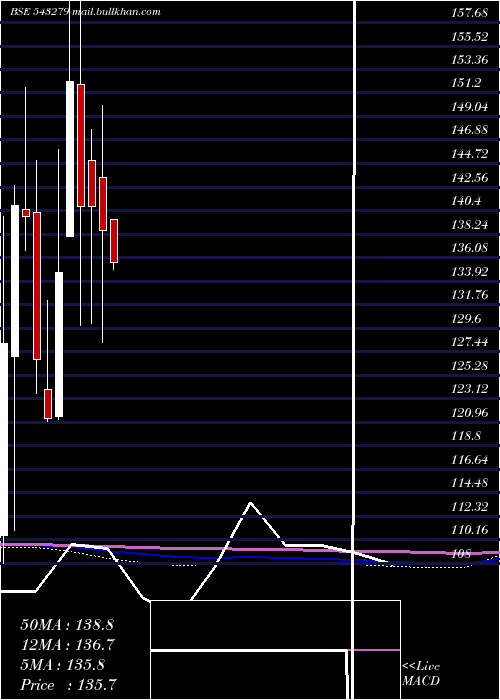Click the 131.76 price axis label
The width and height of the screenshot is (500, 700).
469,295
